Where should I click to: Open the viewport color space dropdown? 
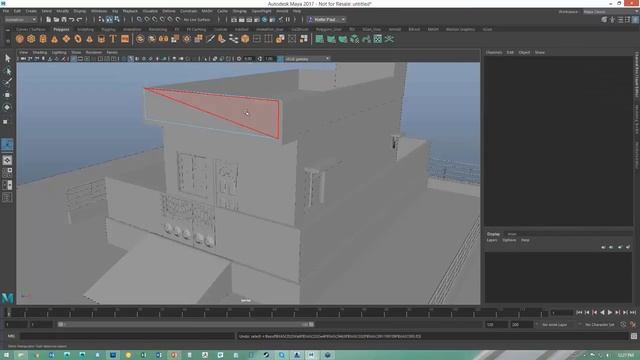[307, 59]
